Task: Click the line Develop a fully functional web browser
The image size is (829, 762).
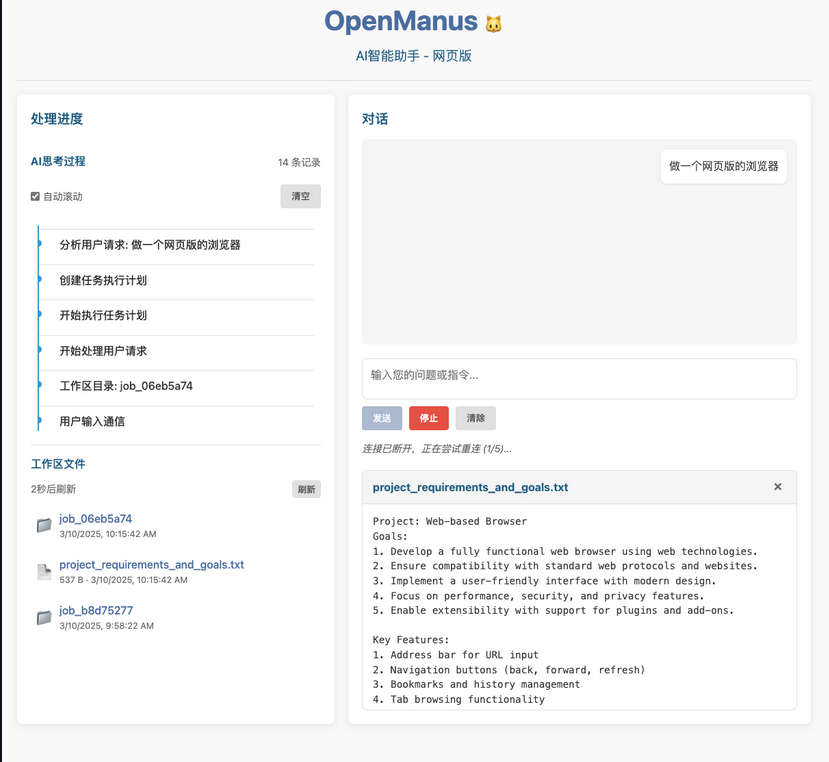Action: [x=565, y=551]
